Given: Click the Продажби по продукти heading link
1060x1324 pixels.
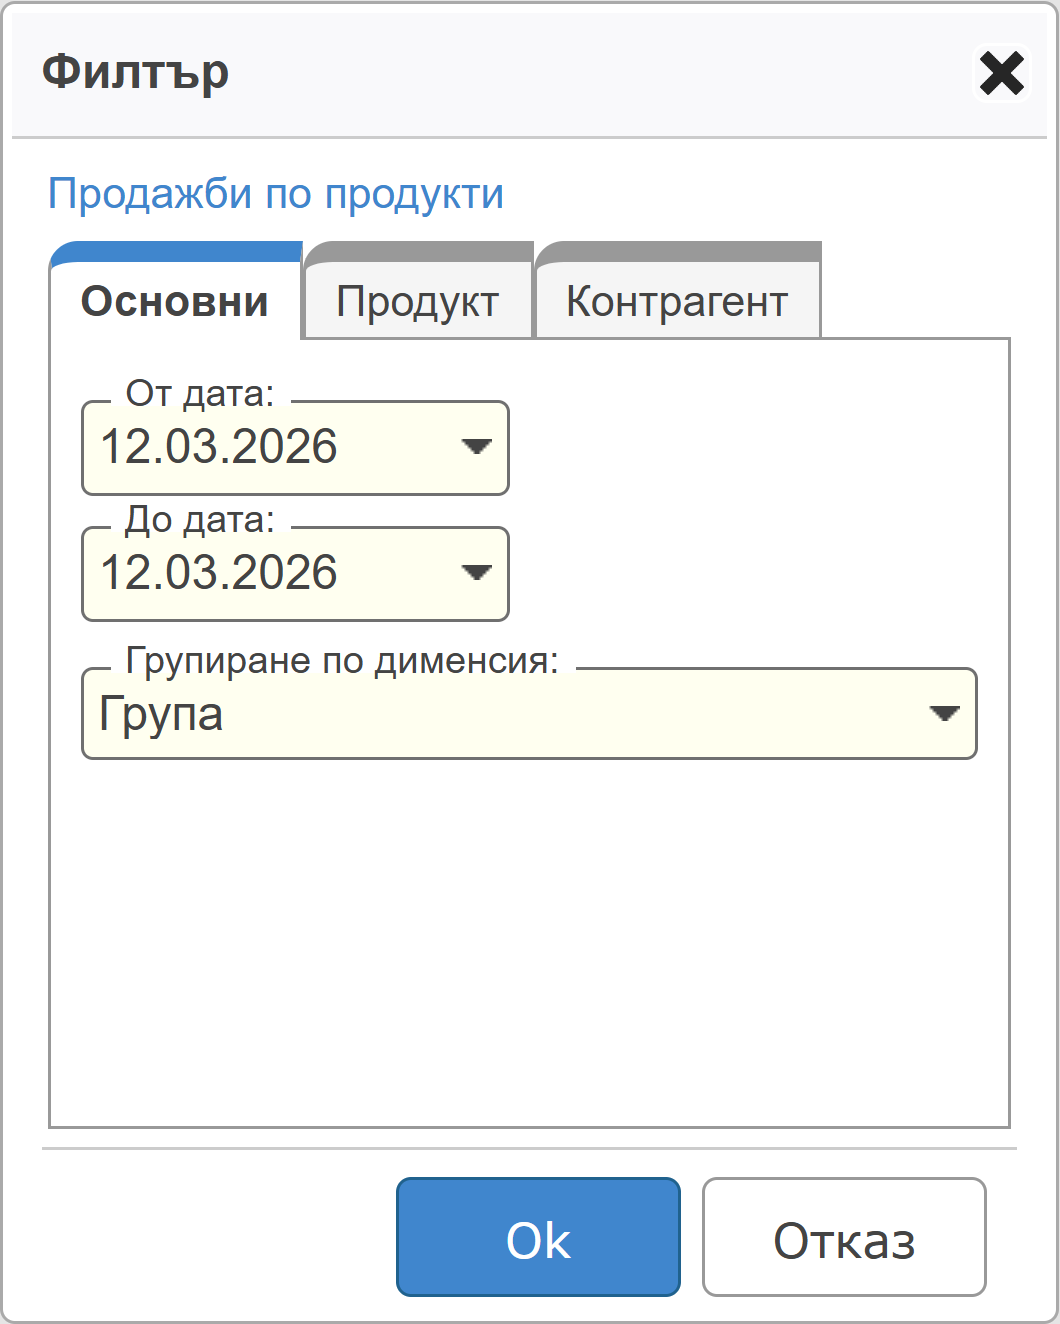Looking at the screenshot, I should pos(276,194).
